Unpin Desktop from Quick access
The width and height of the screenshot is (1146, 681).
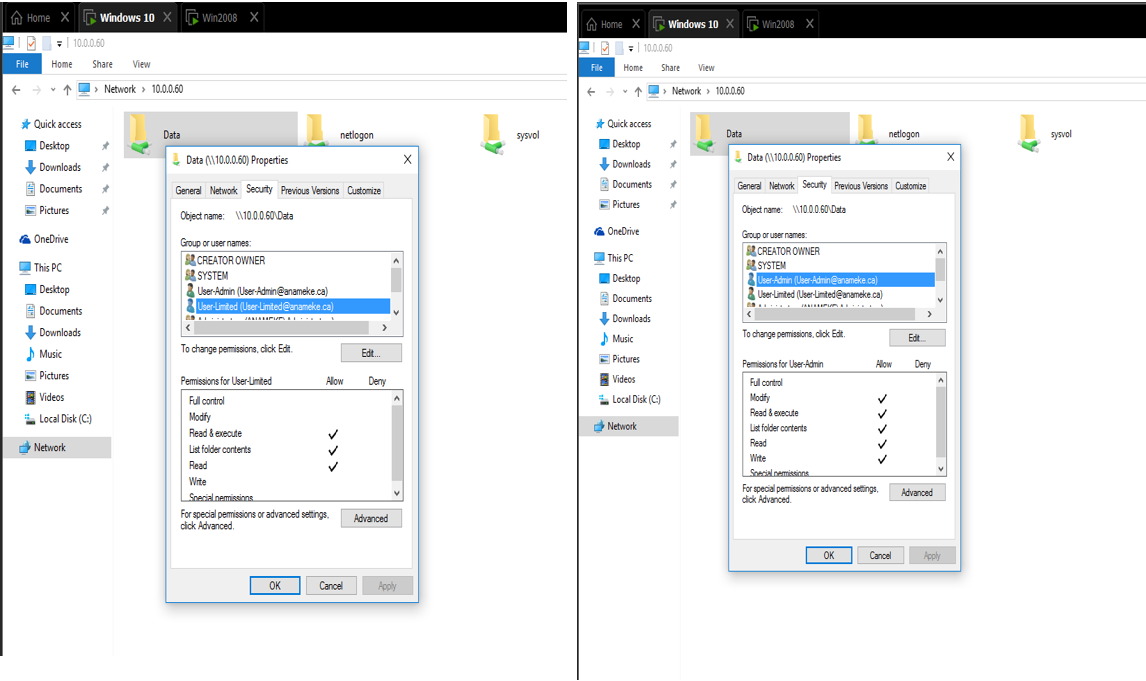(103, 145)
